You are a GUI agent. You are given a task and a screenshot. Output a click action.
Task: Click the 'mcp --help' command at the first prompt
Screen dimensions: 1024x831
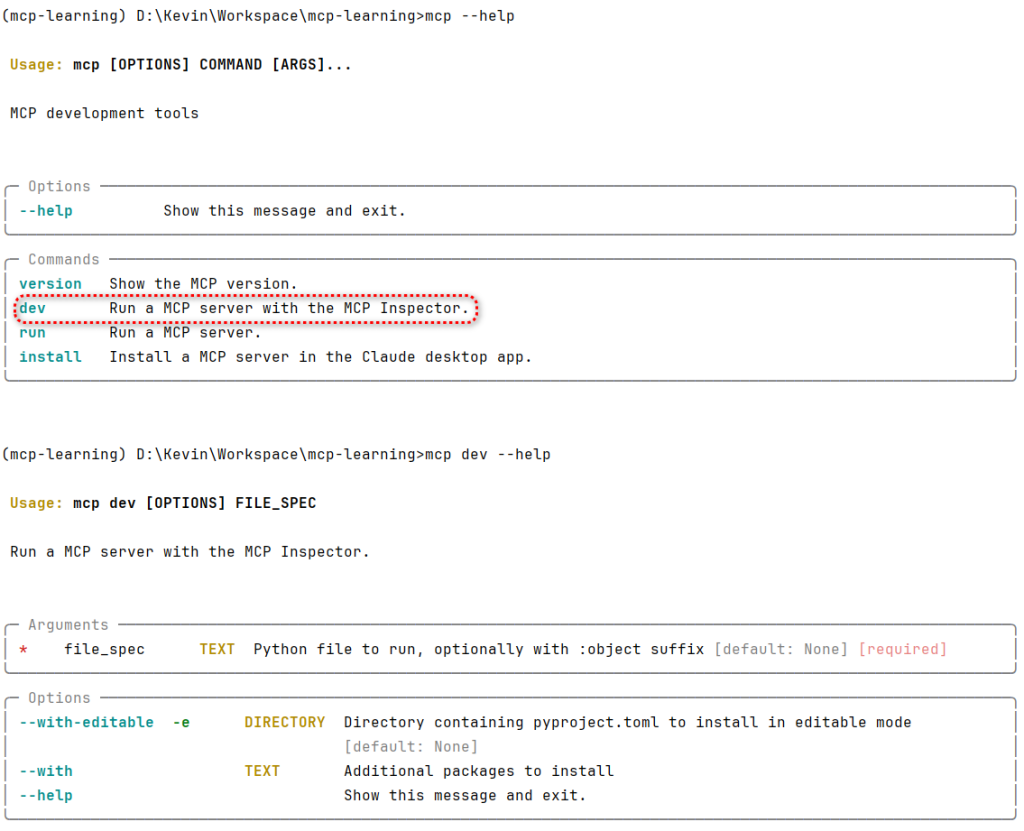coord(470,16)
